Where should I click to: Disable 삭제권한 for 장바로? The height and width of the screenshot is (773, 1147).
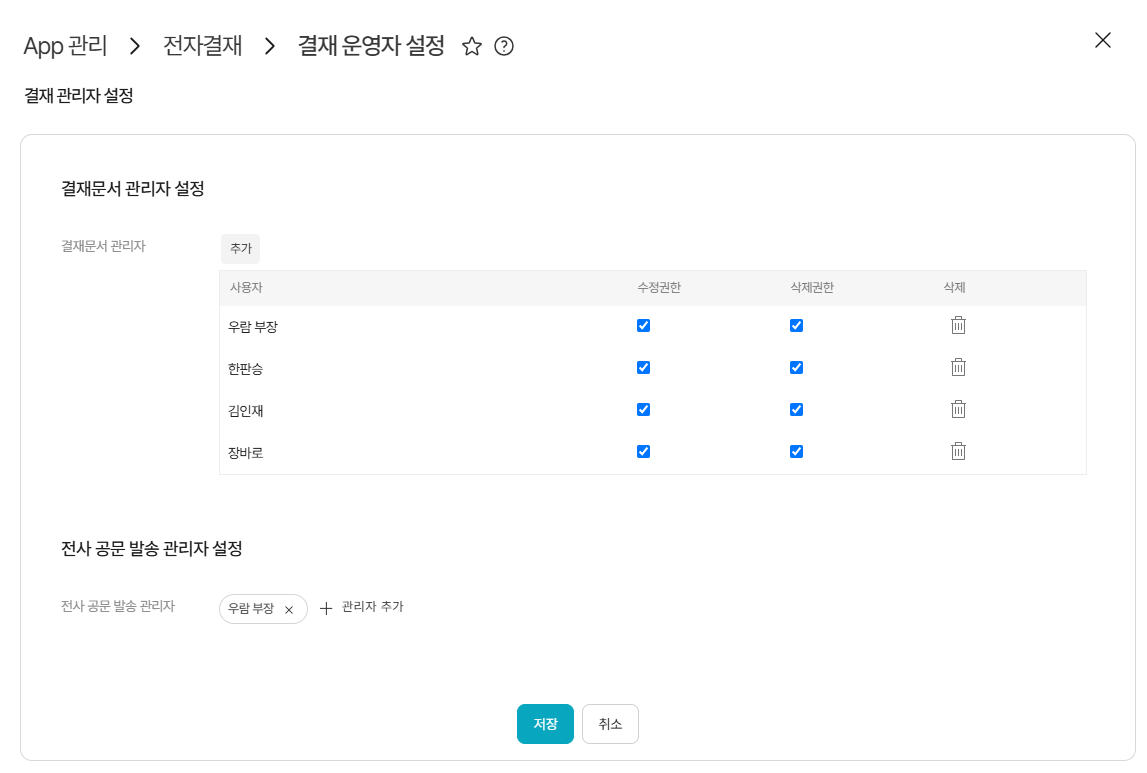pyautogui.click(x=796, y=452)
